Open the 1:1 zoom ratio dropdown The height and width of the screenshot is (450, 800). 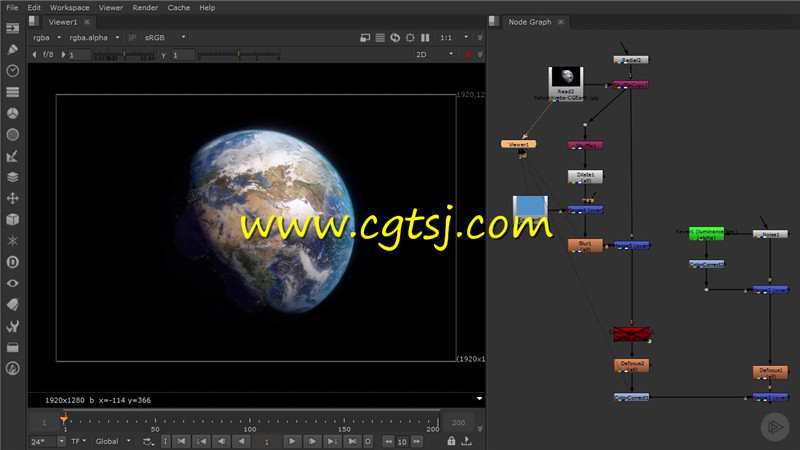[454, 38]
